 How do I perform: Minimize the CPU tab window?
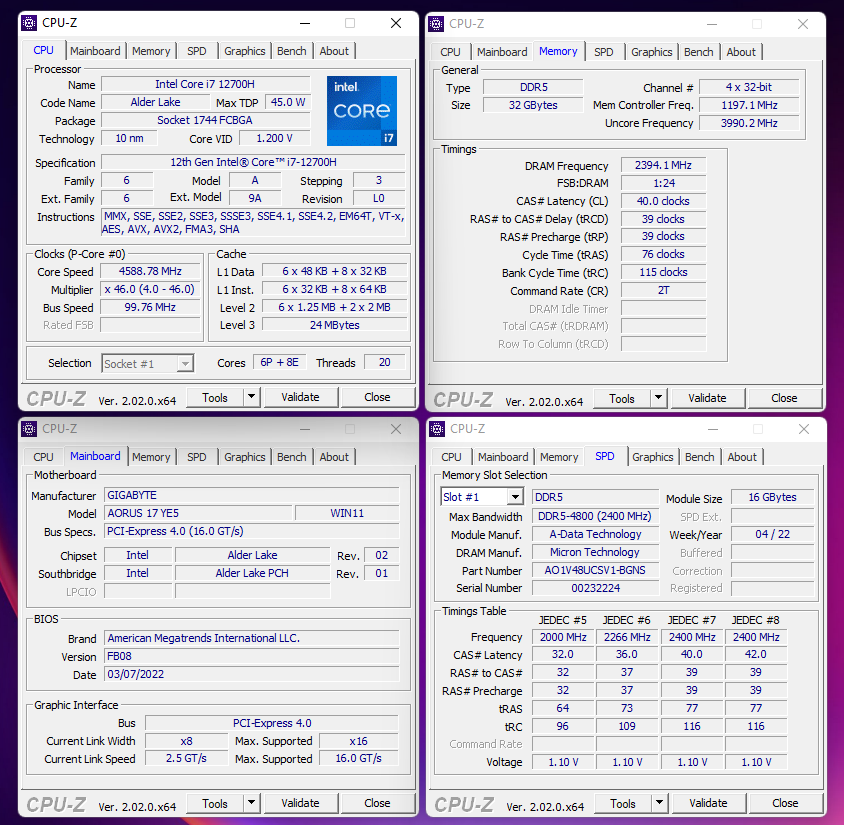click(x=305, y=23)
